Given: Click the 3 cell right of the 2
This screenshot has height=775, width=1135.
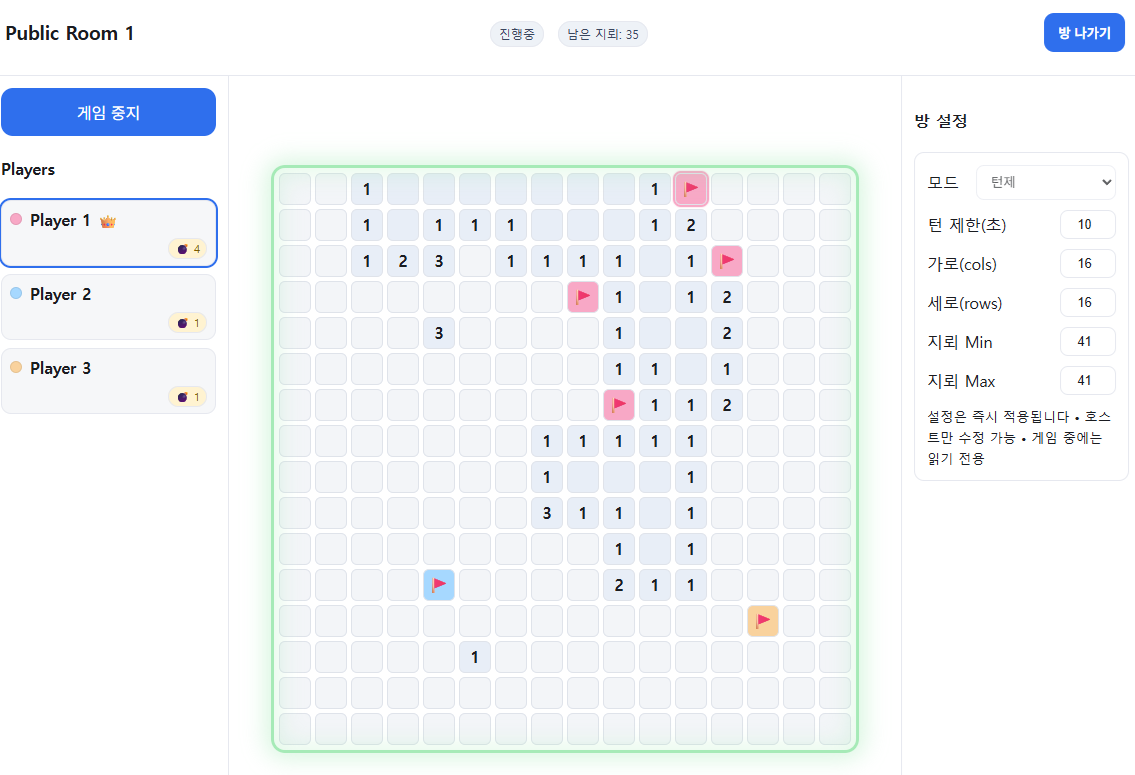Looking at the screenshot, I should pyautogui.click(x=439, y=261).
